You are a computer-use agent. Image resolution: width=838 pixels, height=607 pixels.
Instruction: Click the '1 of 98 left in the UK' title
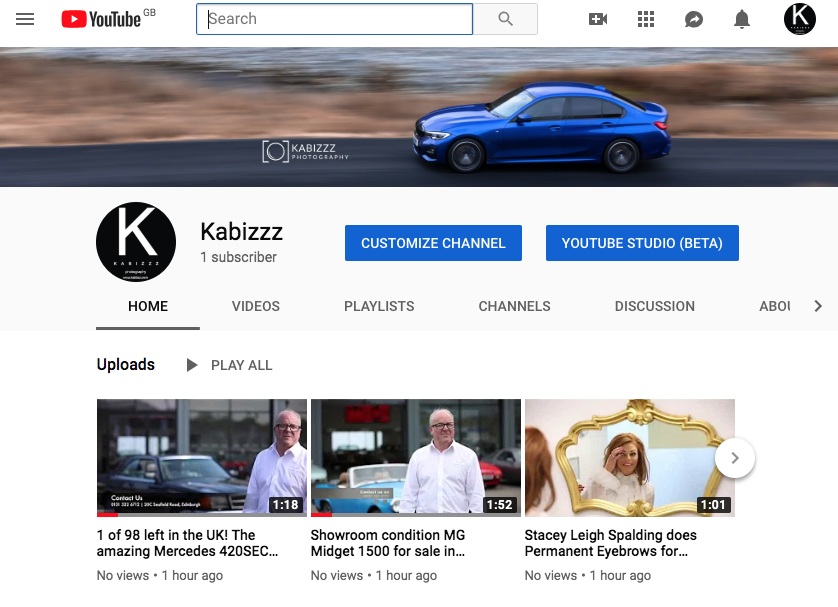pos(188,543)
